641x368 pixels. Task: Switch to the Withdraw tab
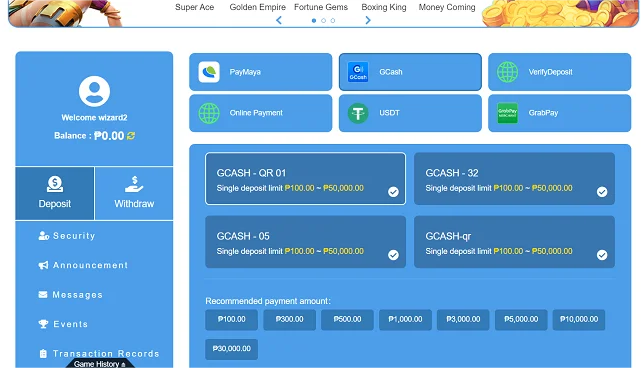pyautogui.click(x=134, y=193)
